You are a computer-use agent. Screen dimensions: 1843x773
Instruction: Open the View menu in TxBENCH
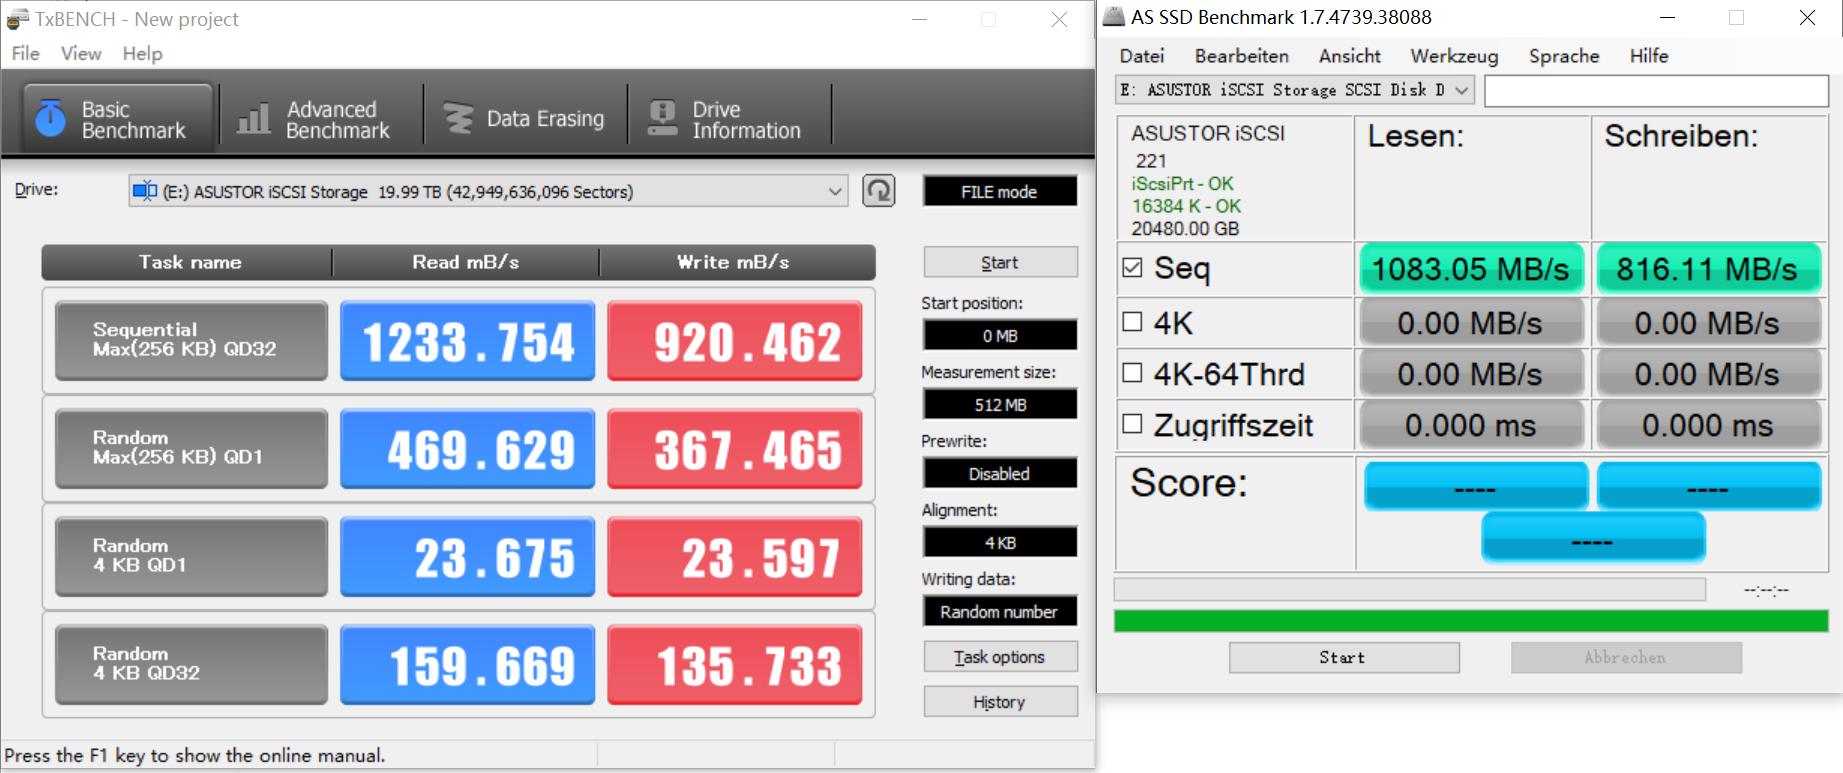pyautogui.click(x=81, y=54)
